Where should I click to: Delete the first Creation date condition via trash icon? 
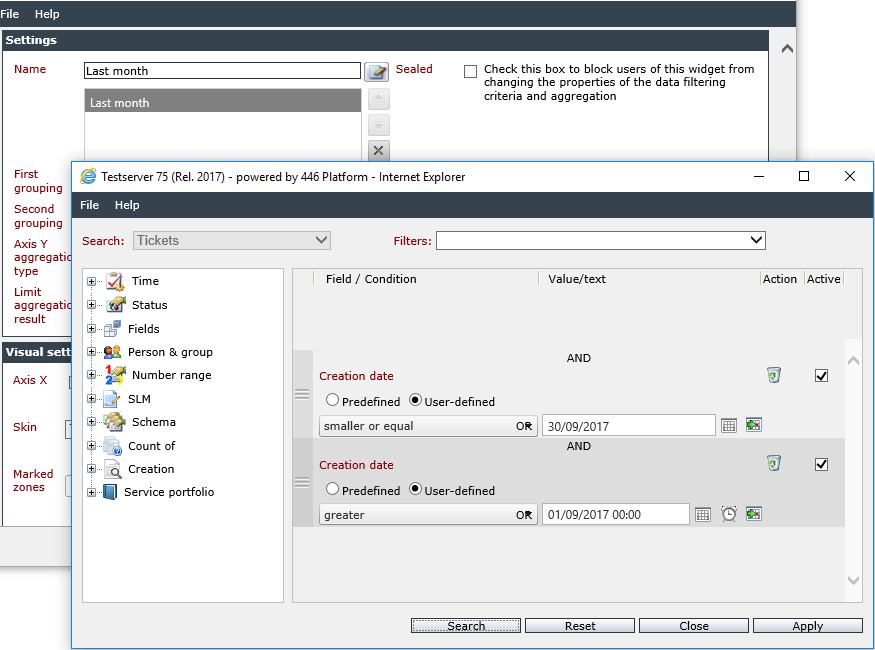pyautogui.click(x=773, y=375)
